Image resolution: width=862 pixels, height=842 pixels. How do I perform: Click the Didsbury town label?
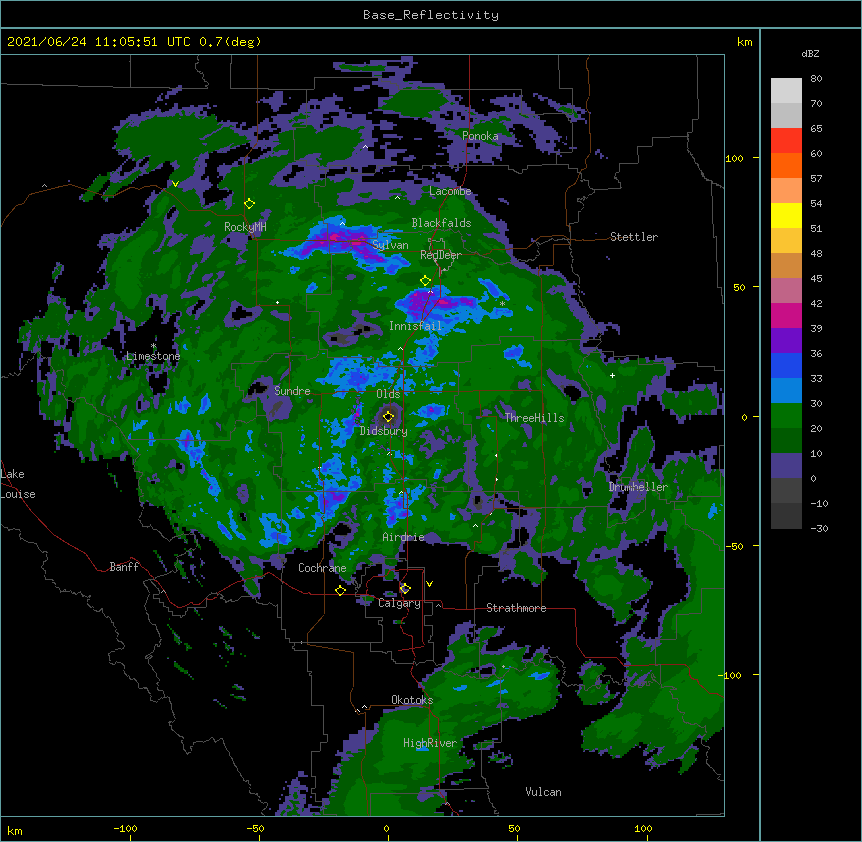tap(383, 431)
